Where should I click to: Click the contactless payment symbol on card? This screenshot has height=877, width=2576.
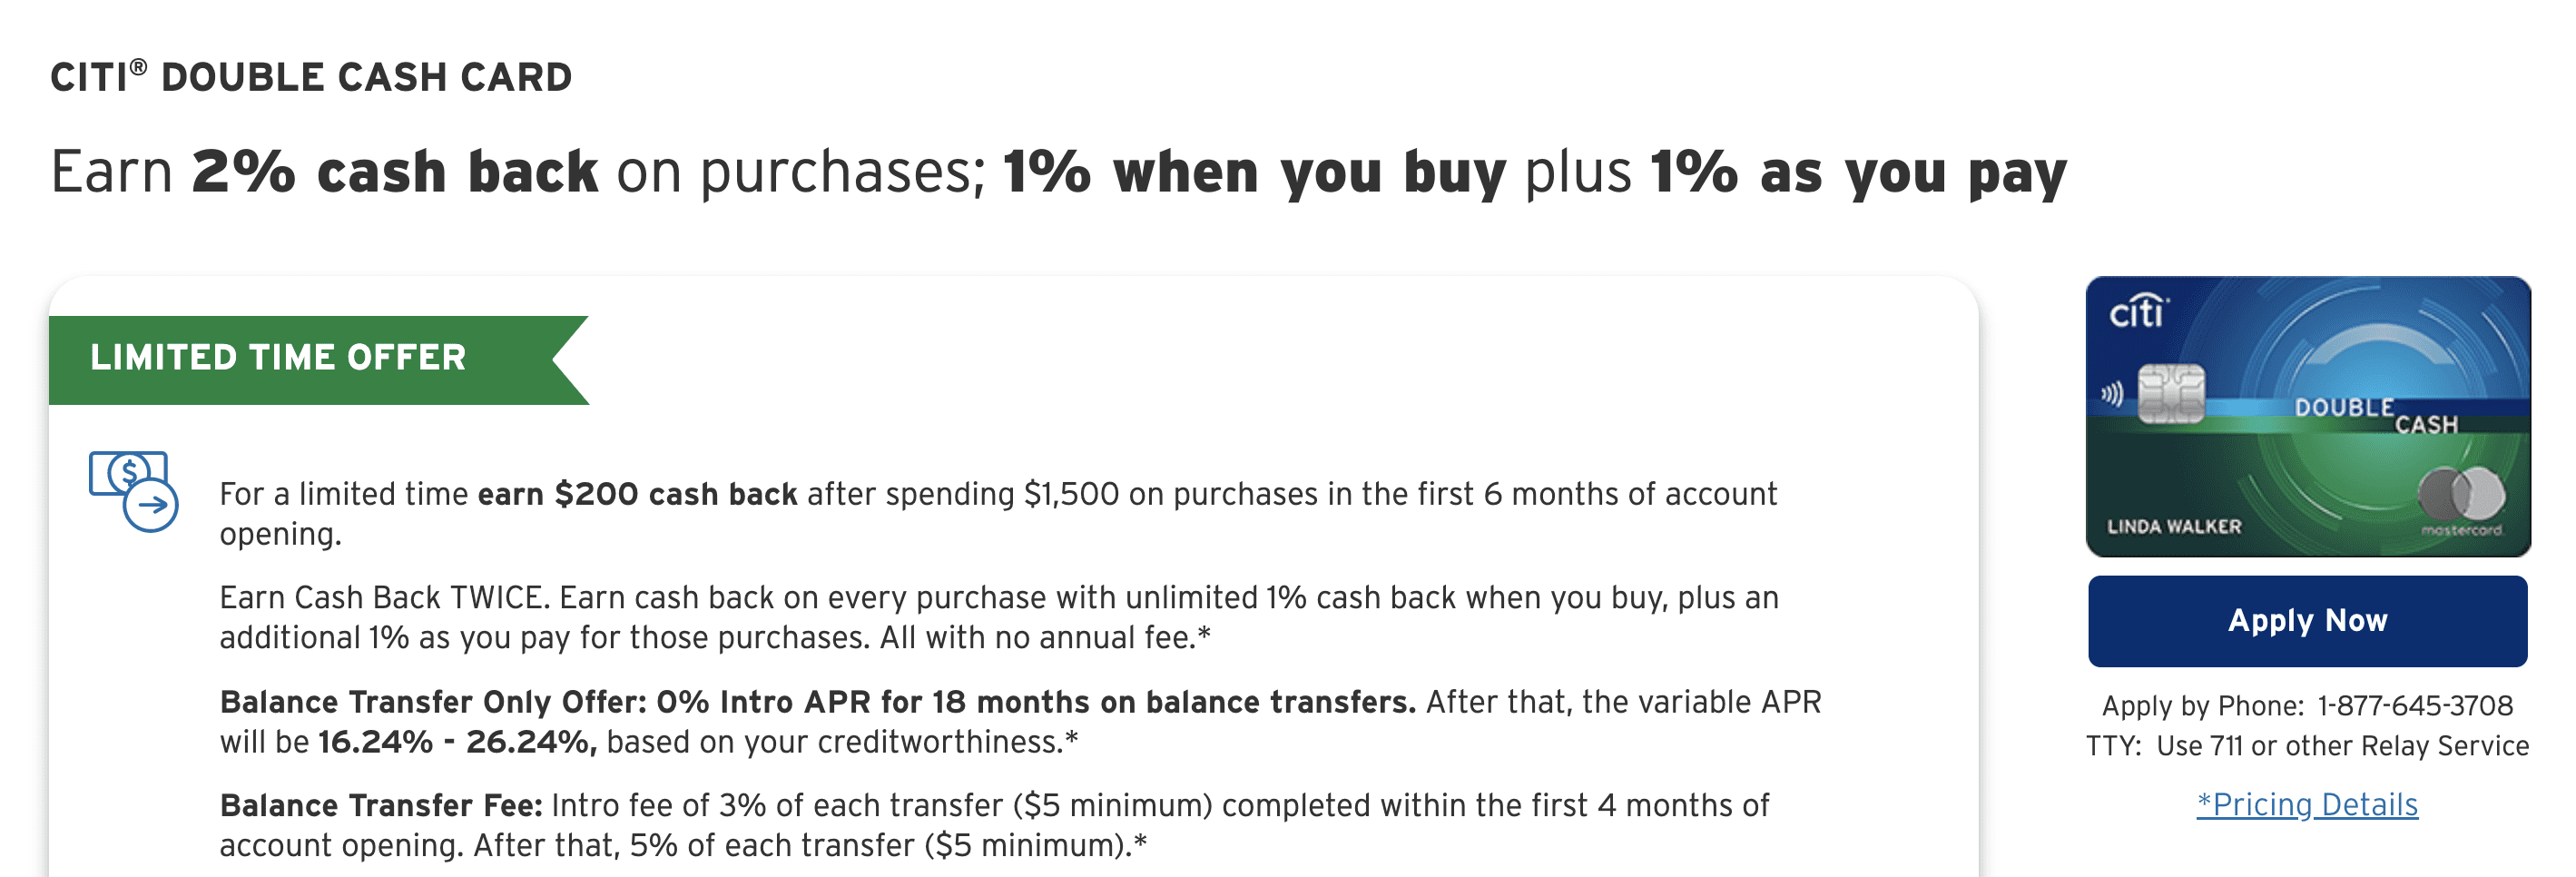pyautogui.click(x=2112, y=393)
